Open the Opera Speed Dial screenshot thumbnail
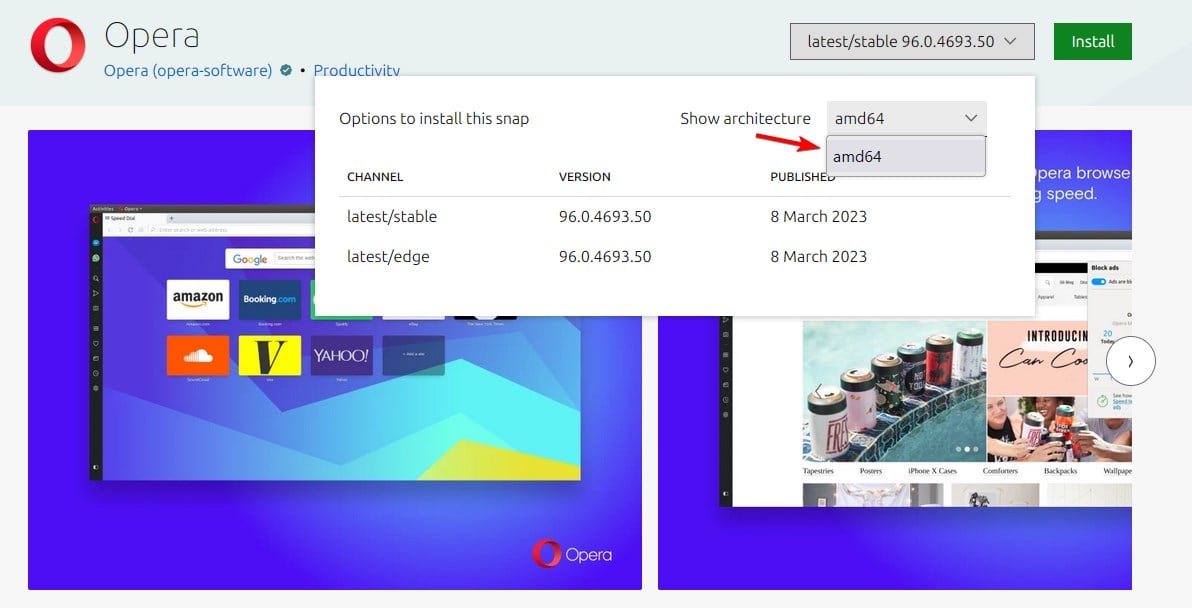1192x608 pixels. click(x=334, y=359)
